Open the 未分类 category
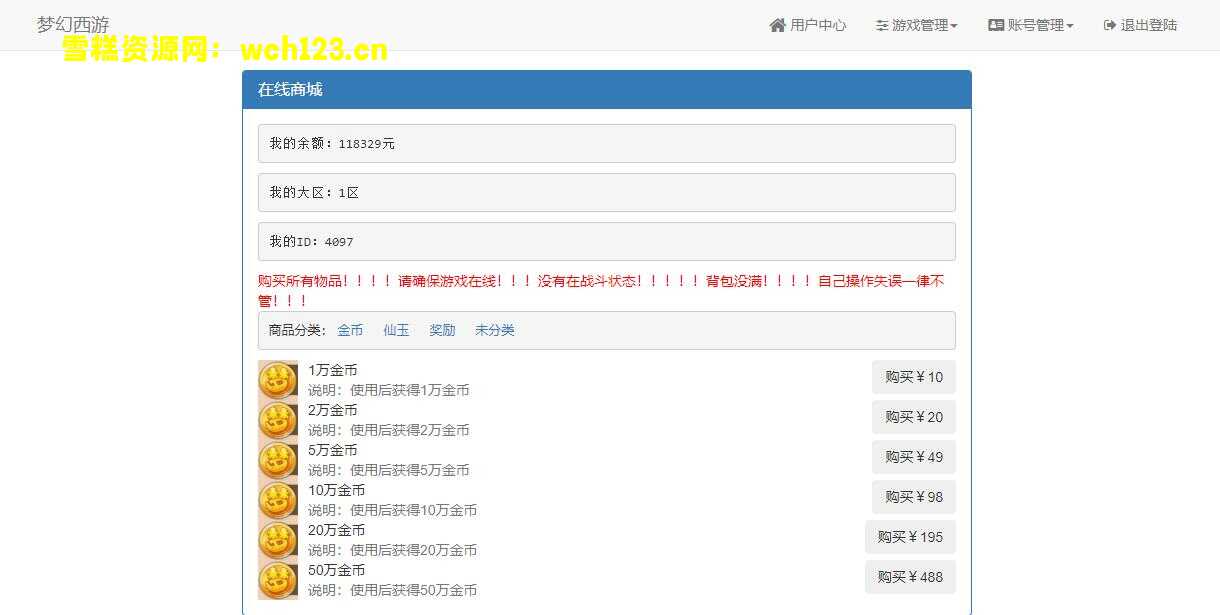The height and width of the screenshot is (615, 1220). point(494,330)
